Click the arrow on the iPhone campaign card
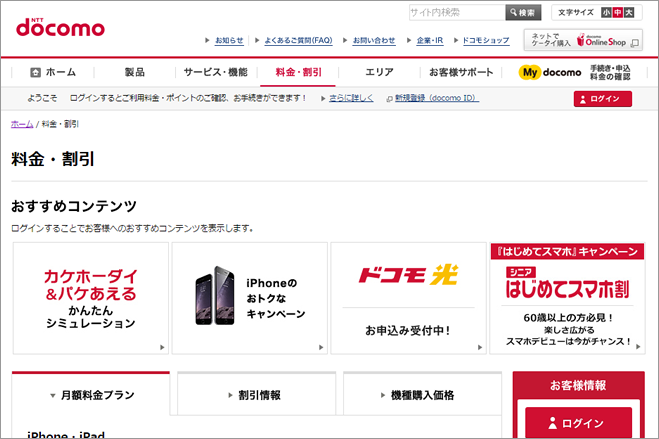 coord(321,347)
